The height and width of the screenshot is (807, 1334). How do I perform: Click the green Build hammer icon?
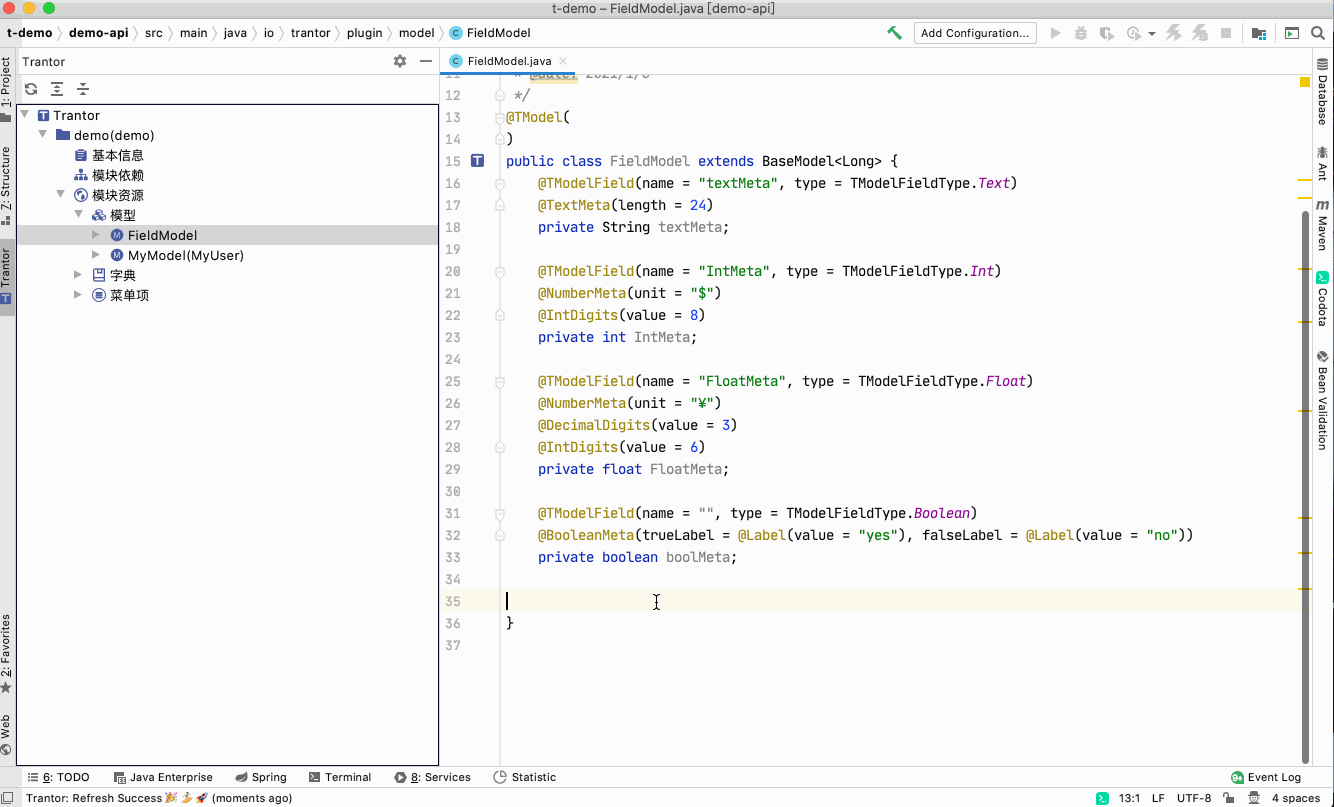pyautogui.click(x=894, y=33)
